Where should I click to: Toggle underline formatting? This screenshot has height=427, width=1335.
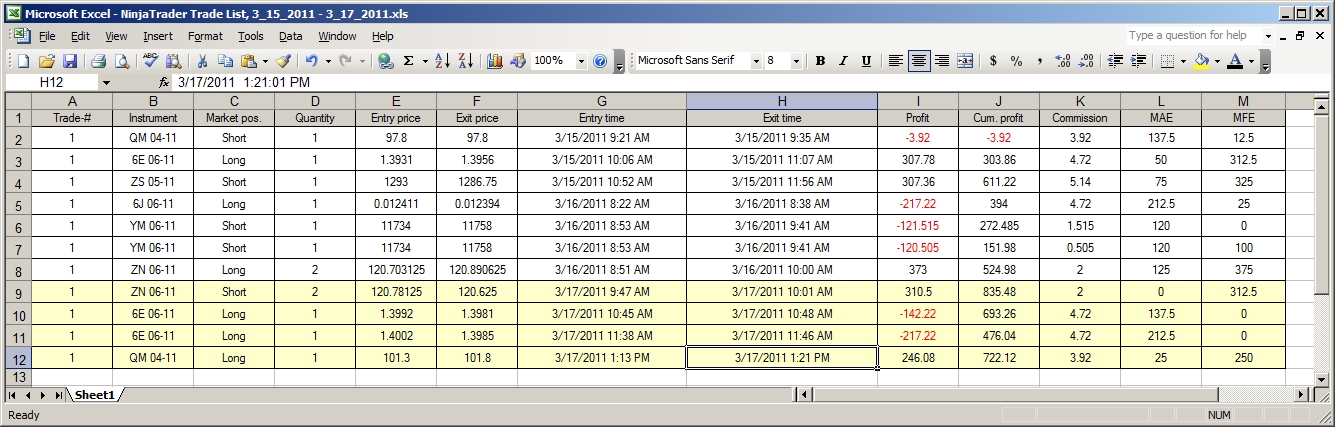click(866, 61)
